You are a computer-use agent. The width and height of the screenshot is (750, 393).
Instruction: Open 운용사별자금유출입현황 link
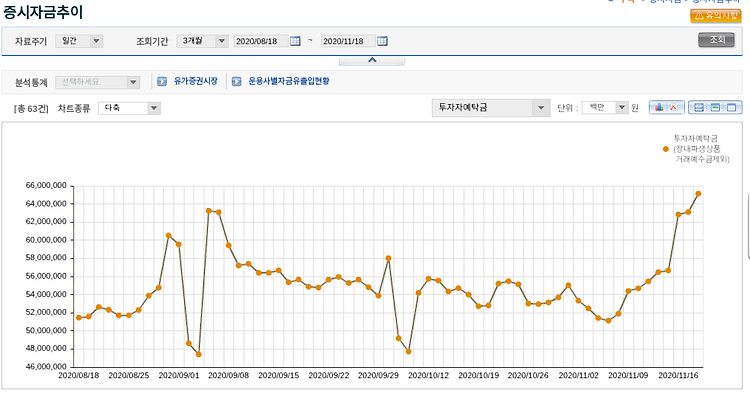(x=289, y=81)
